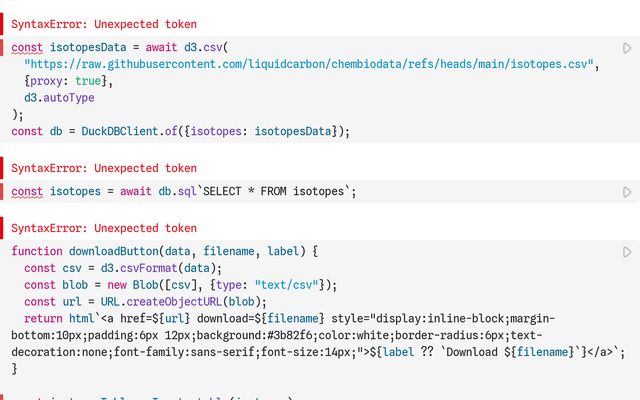Click the githubusercontent isotopes.csv URL string
This screenshot has width=640, height=400.
click(x=308, y=64)
